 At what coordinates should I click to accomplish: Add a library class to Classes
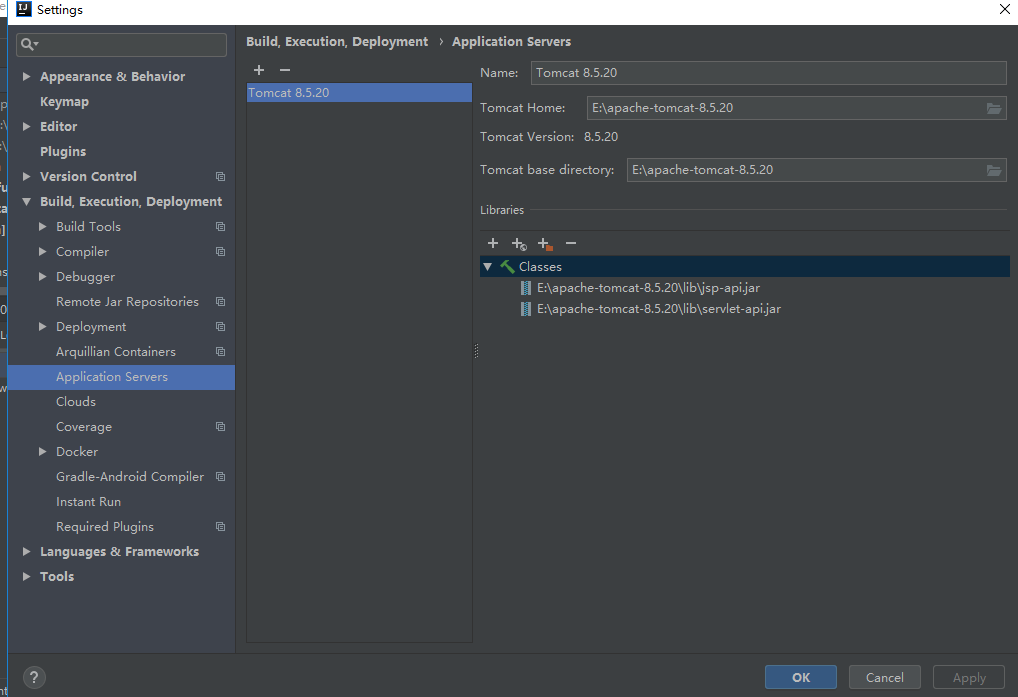pos(493,243)
